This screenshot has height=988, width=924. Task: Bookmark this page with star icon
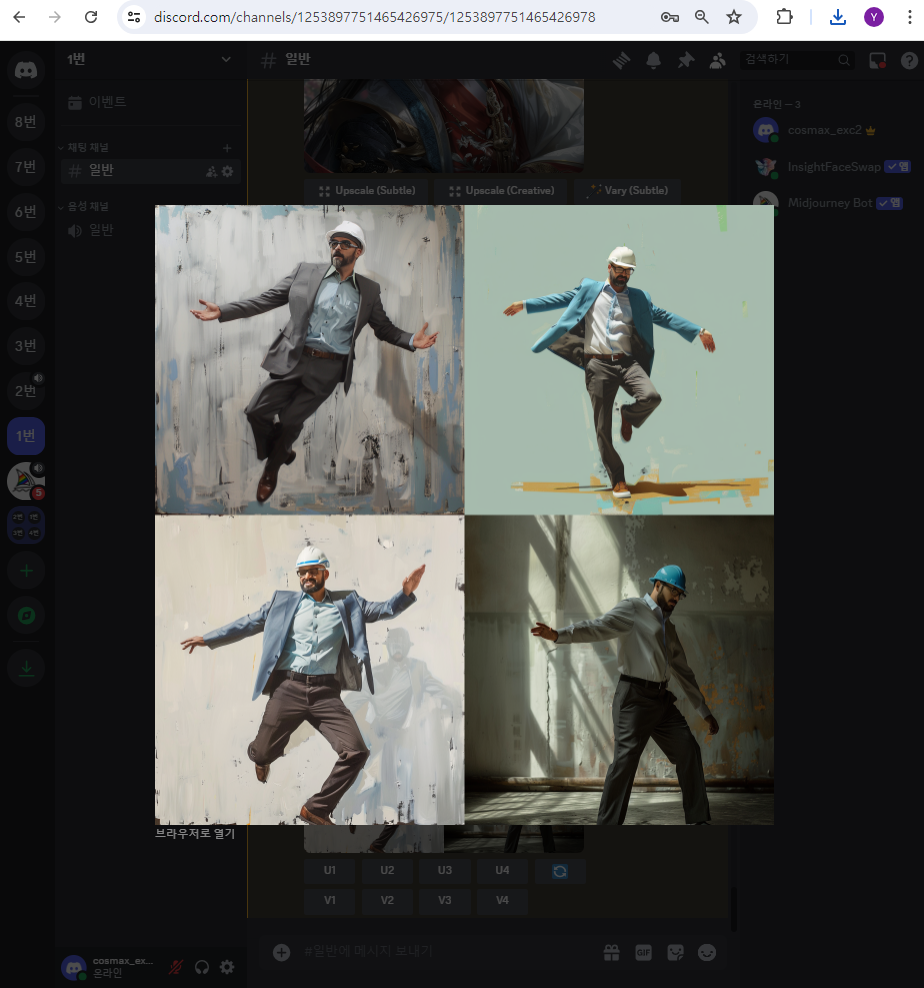734,17
